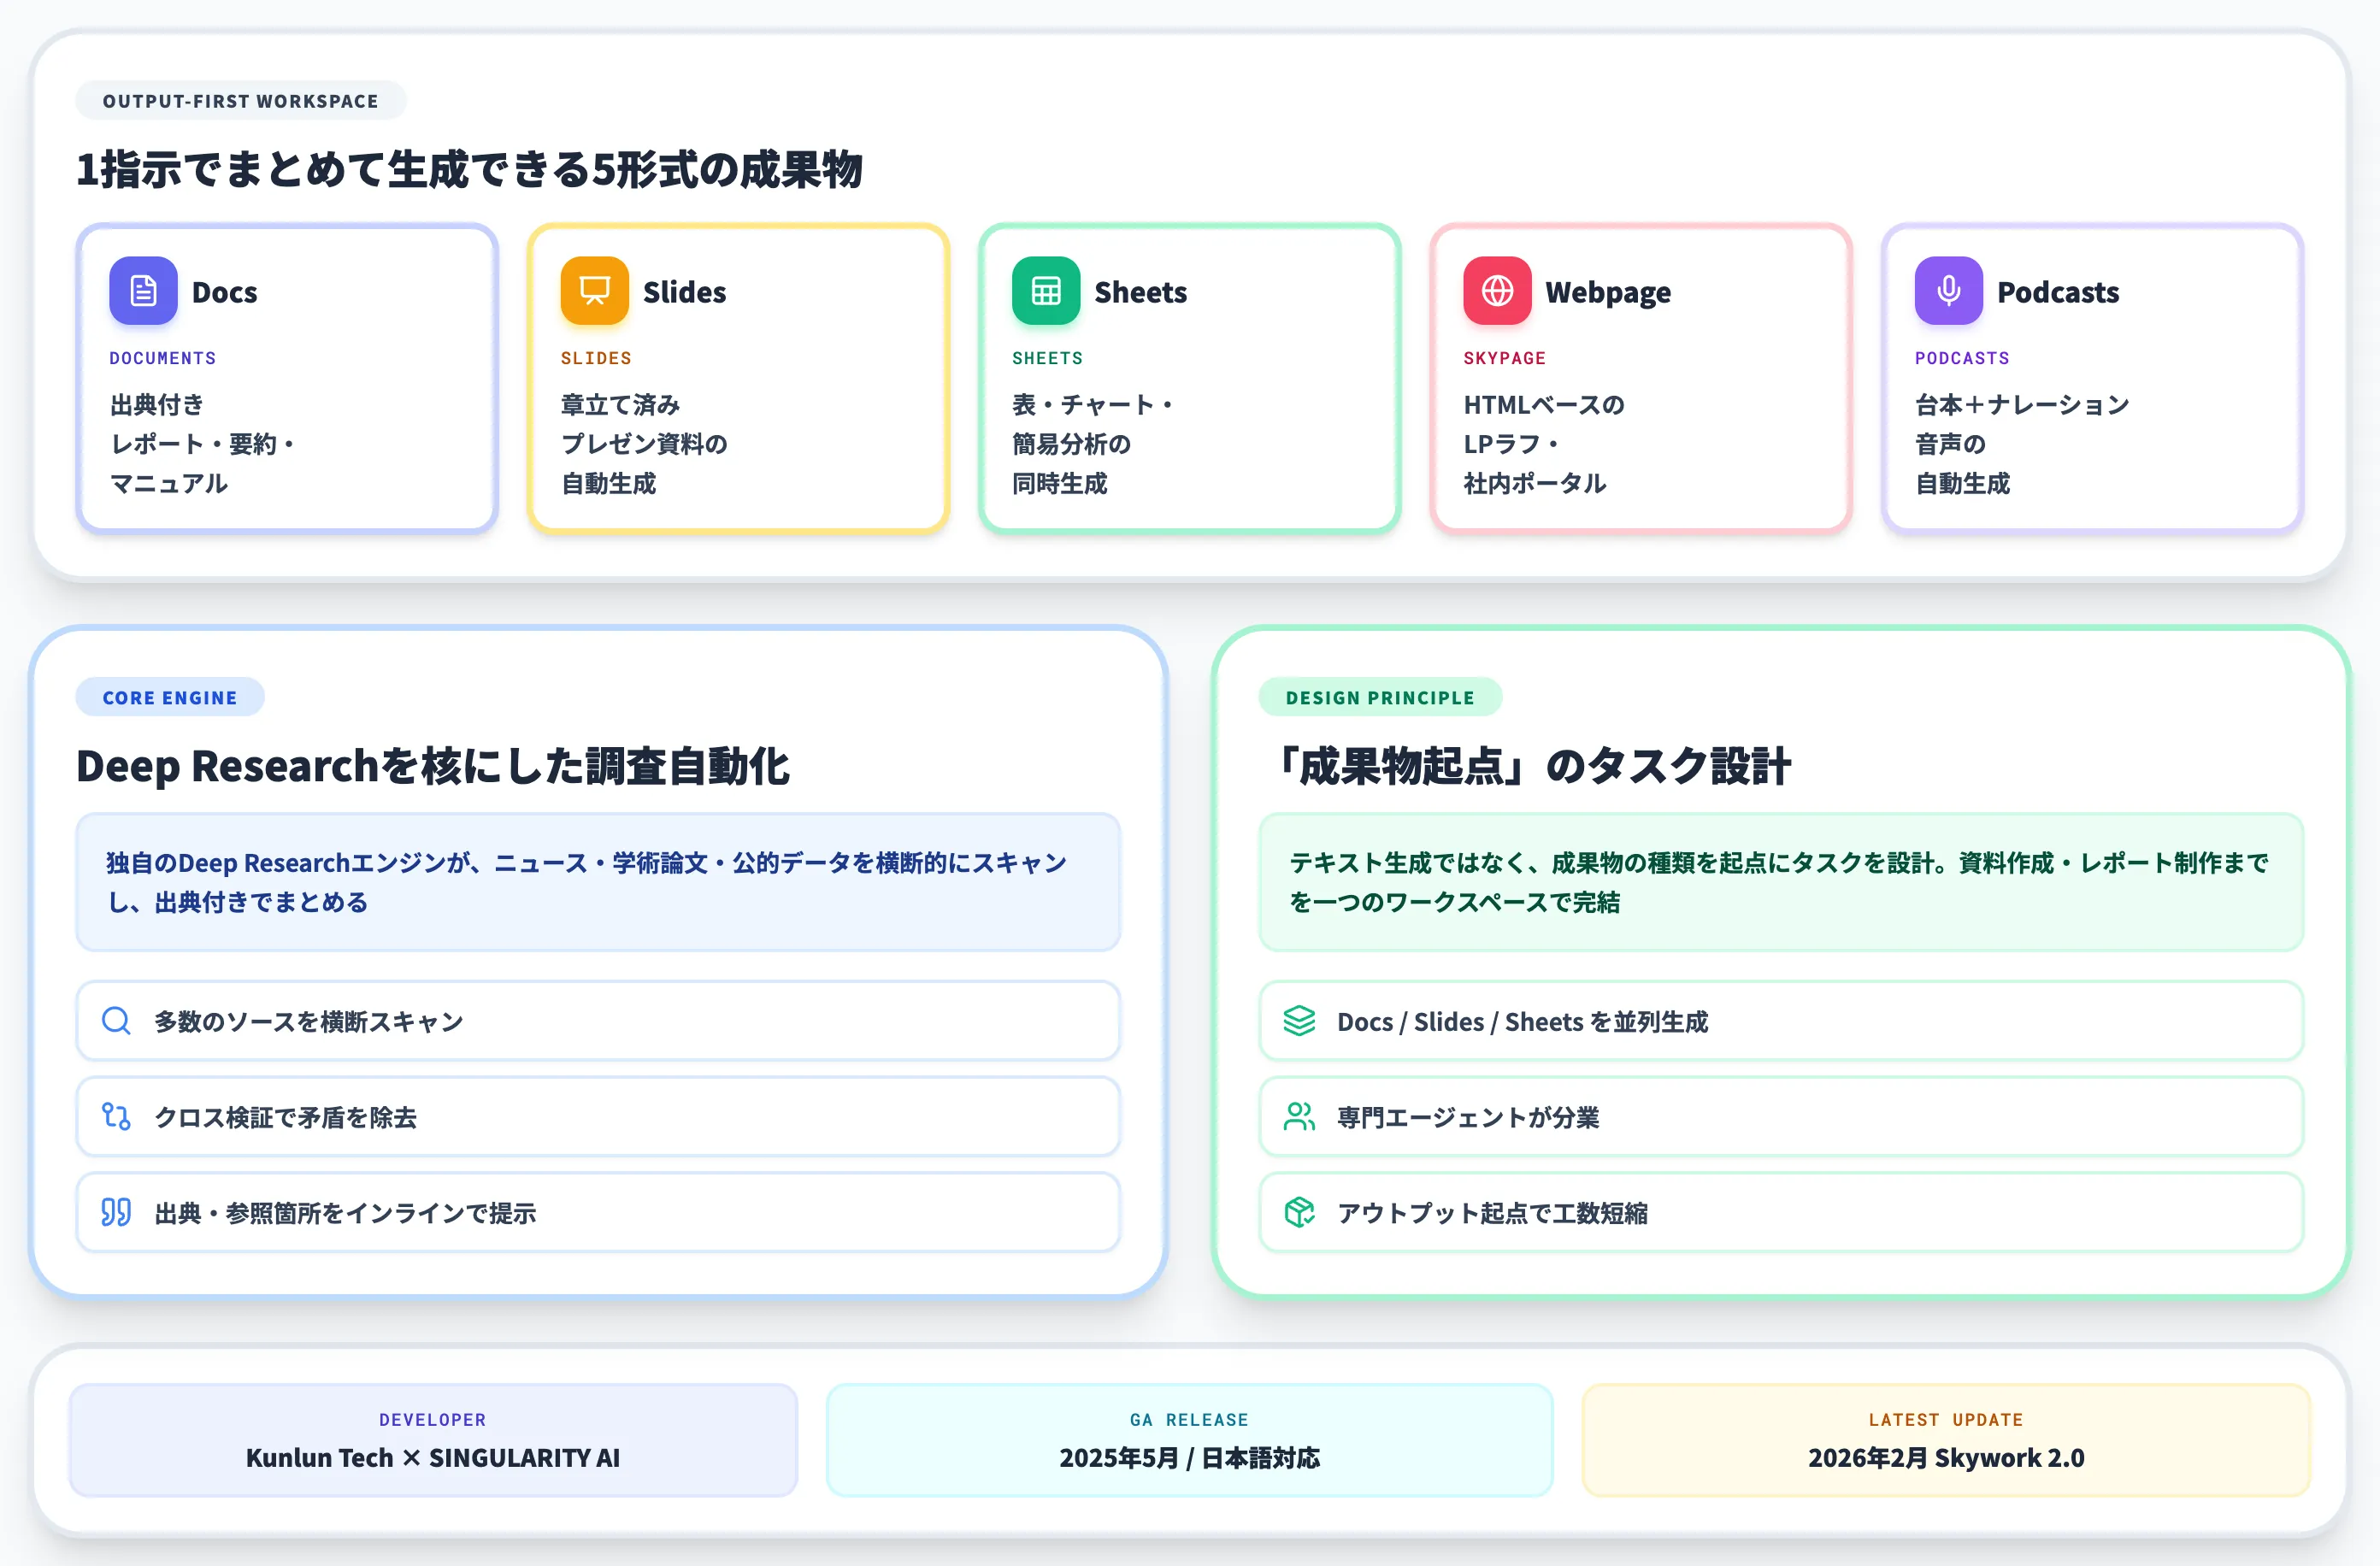Click the branch icon beside クロス検証で矛盾を除去
Screen dimensions: 2380x1566
click(x=116, y=1117)
